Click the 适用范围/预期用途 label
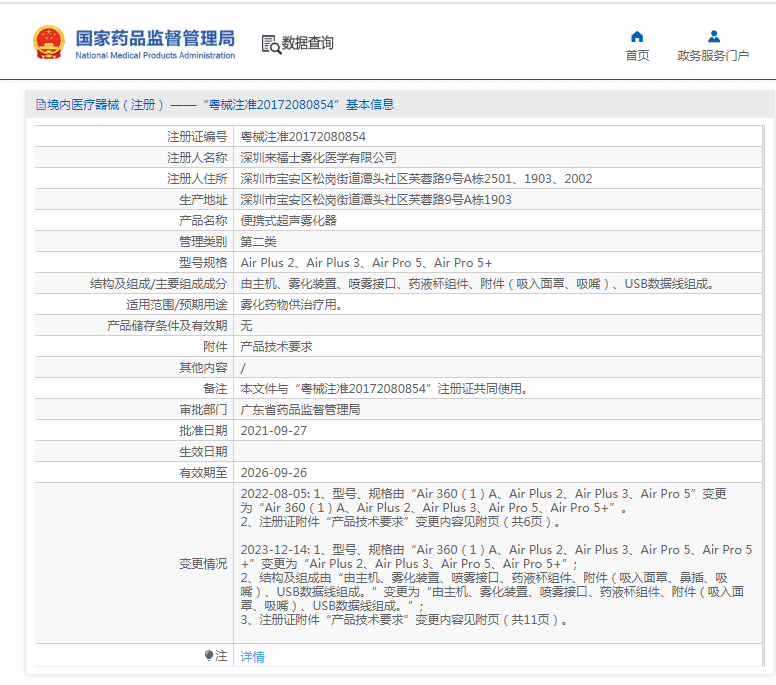 [x=176, y=304]
